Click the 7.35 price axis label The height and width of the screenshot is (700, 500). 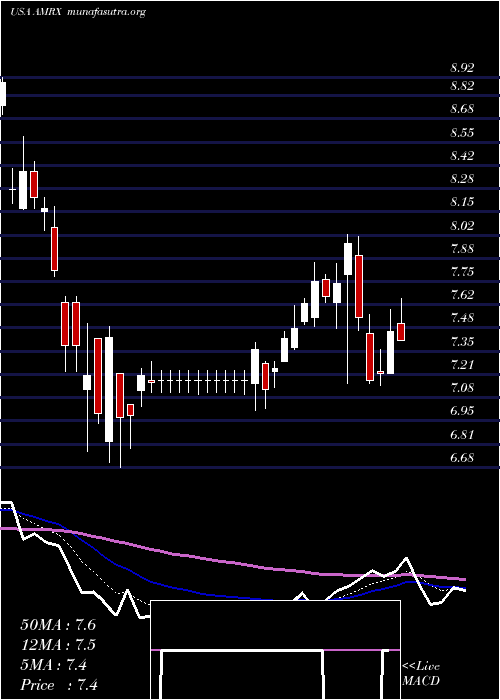tap(462, 342)
